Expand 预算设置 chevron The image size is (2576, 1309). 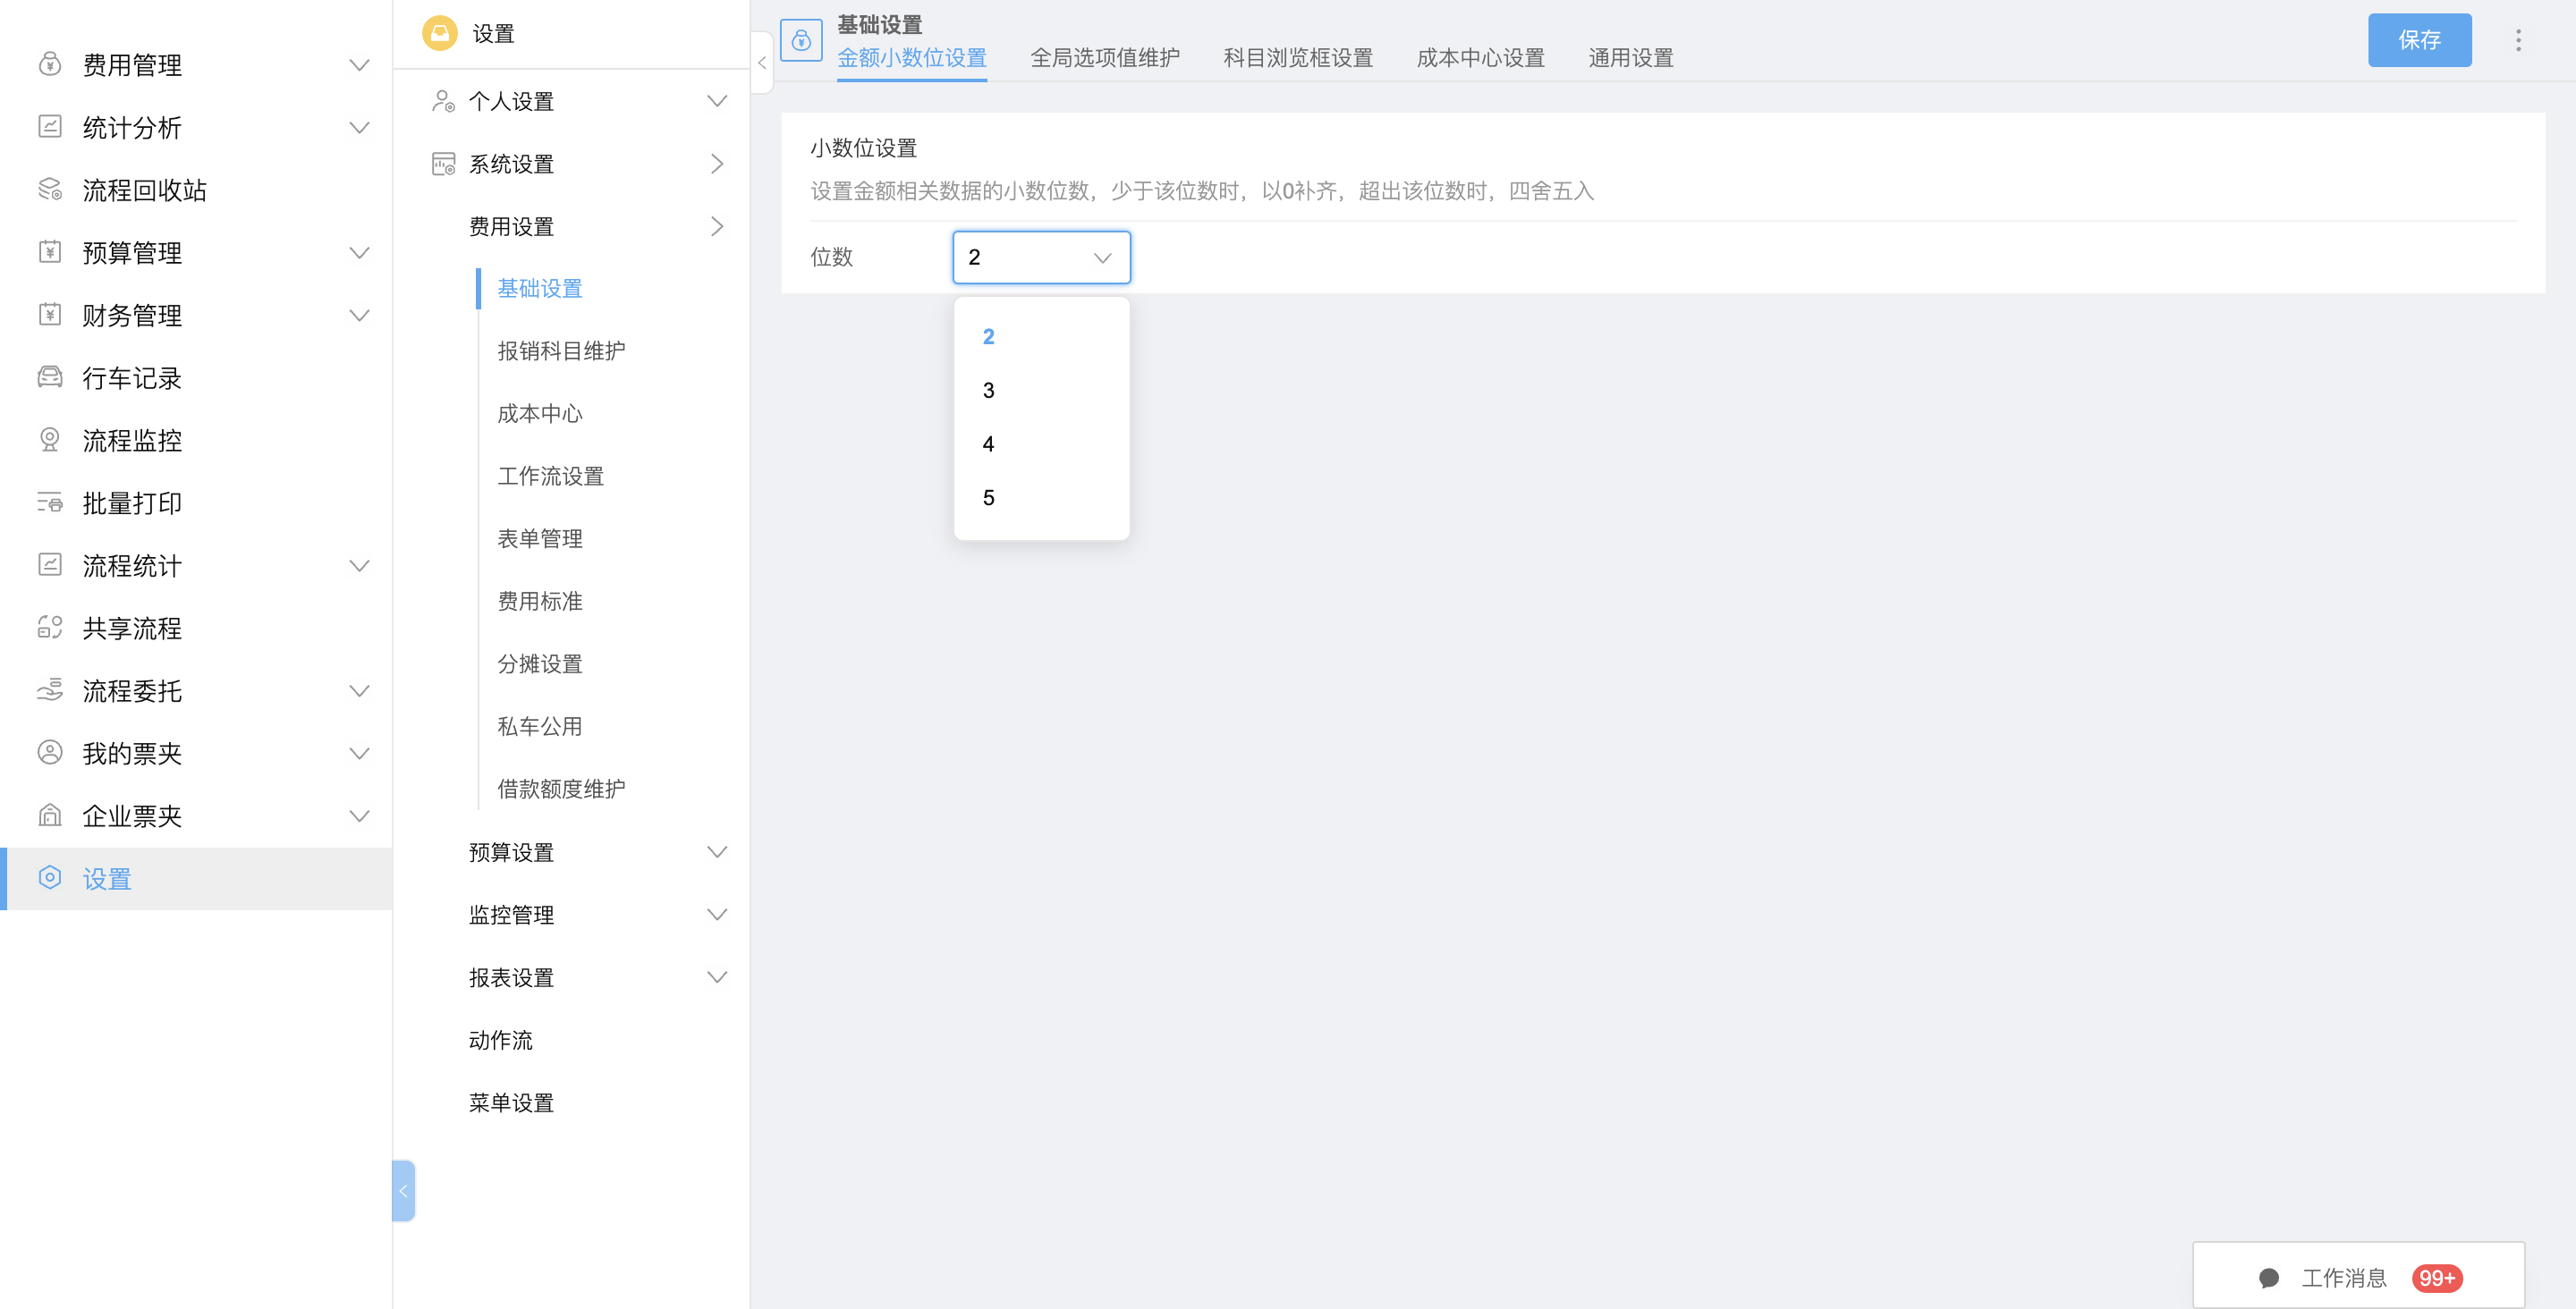coord(717,852)
